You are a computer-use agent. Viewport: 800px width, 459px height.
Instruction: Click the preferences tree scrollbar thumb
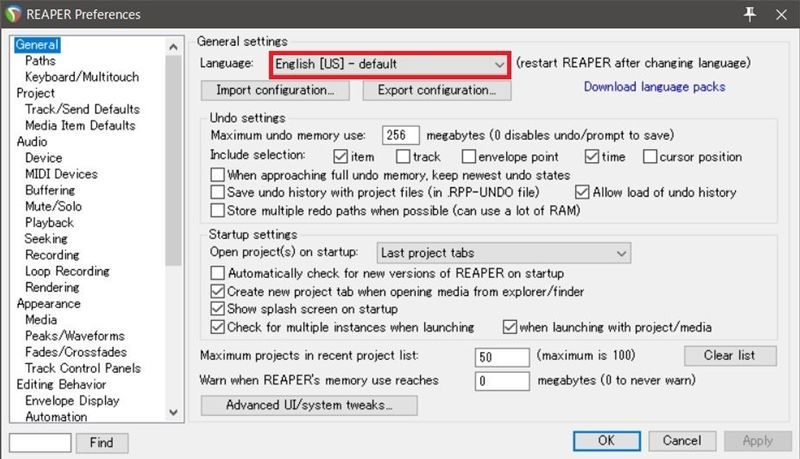[173, 161]
